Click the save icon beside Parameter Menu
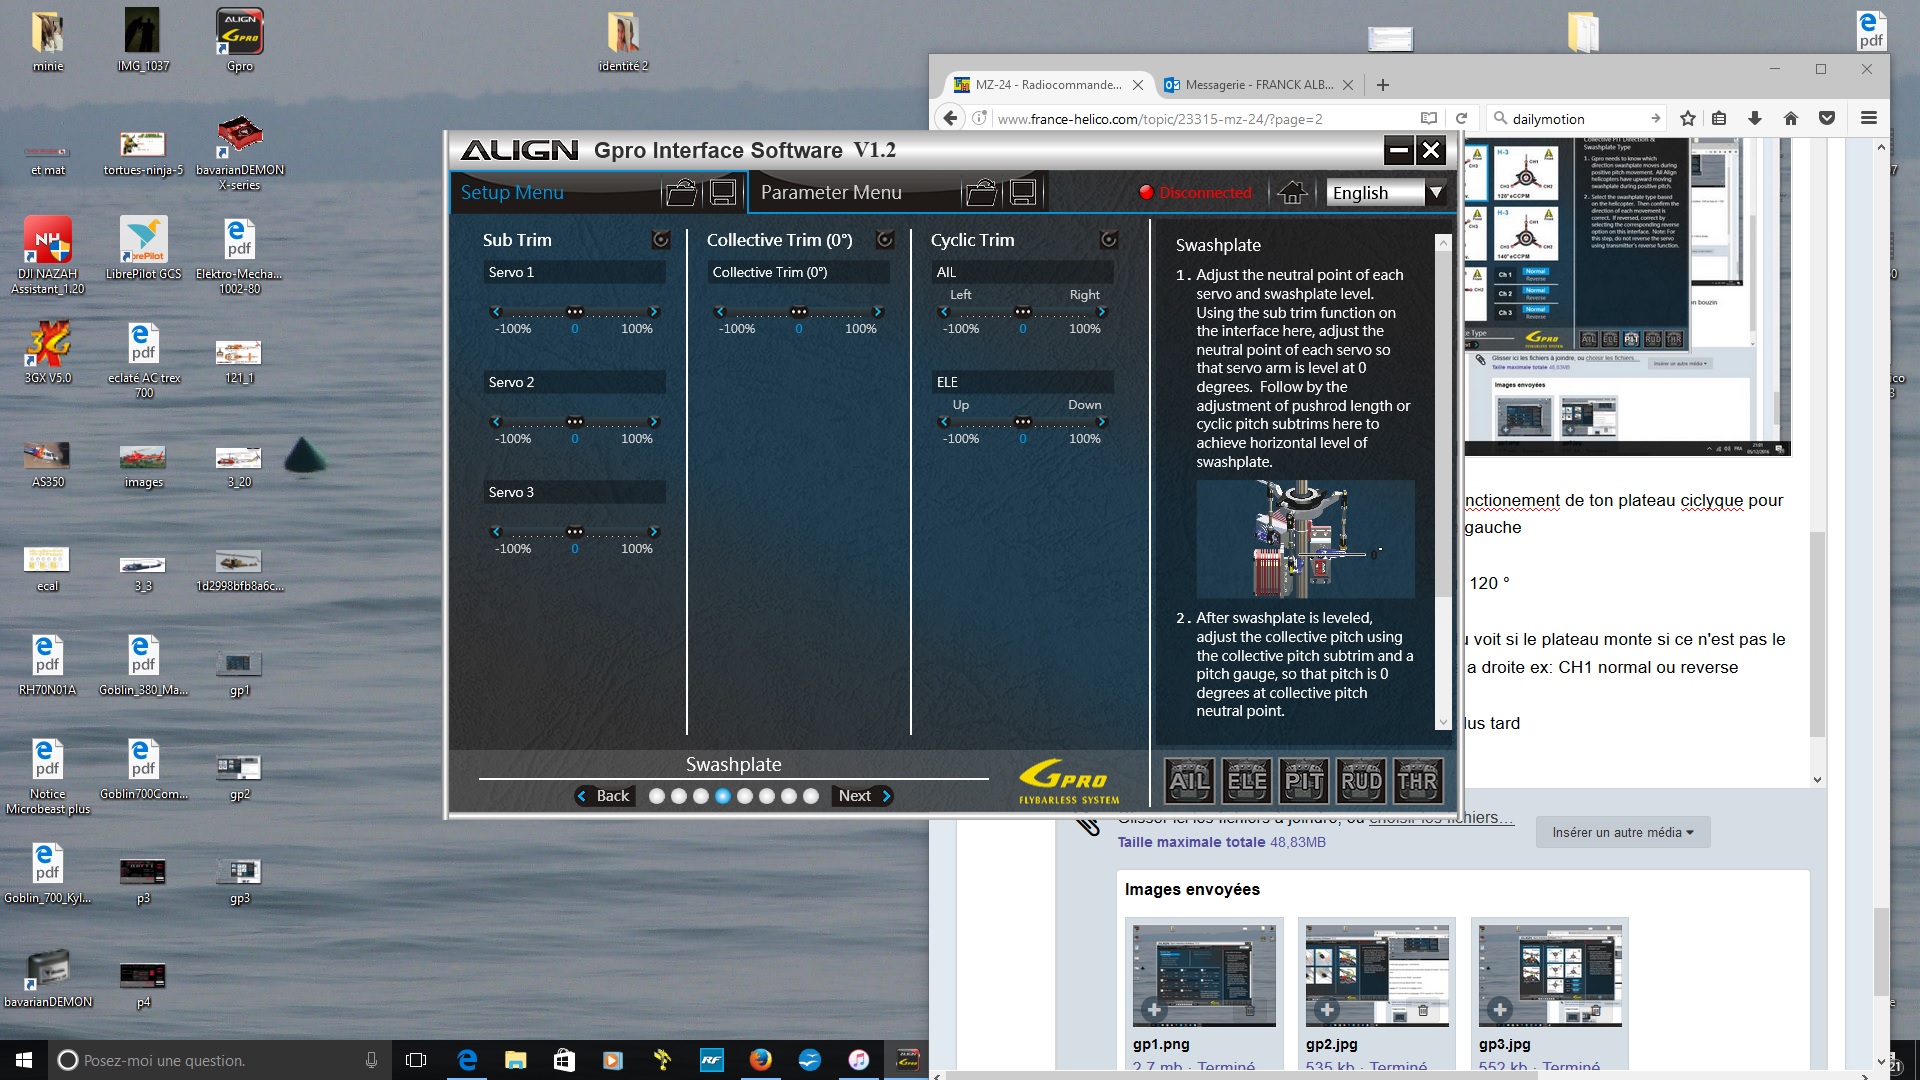 (1023, 192)
